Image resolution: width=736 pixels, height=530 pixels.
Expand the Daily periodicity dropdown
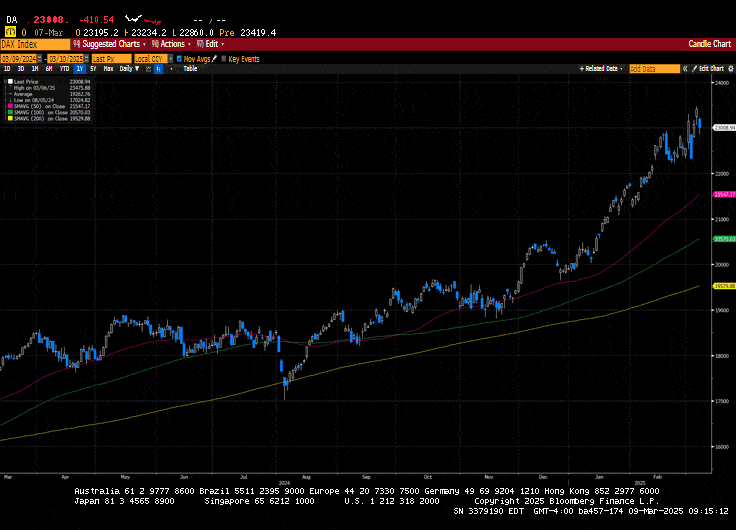click(128, 69)
